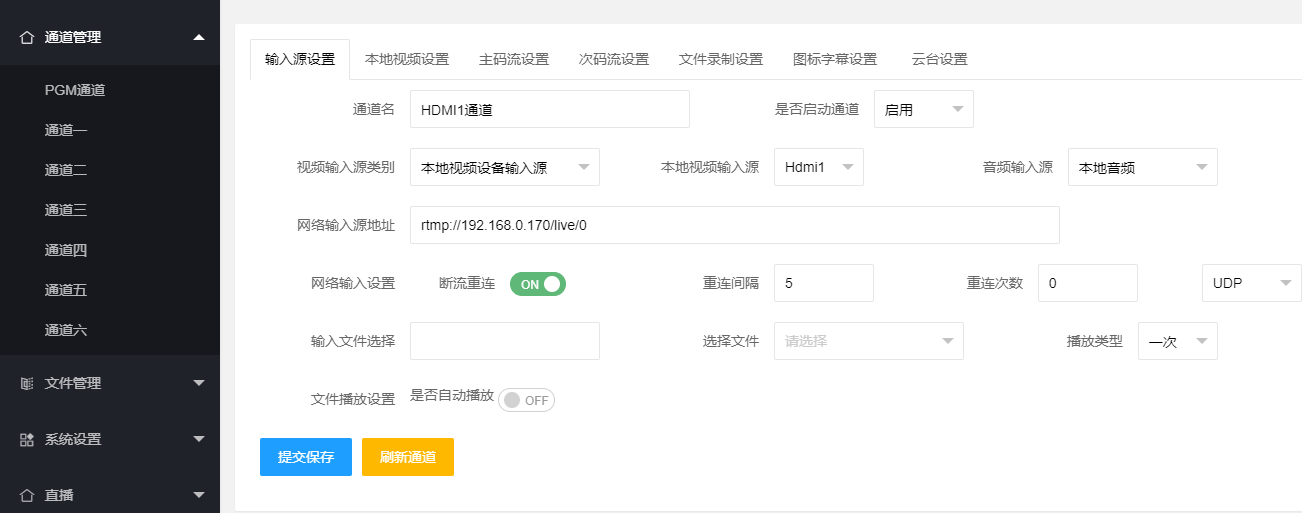Image resolution: width=1302 pixels, height=513 pixels.
Task: Select PGM通道 in the sidebar
Action: pyautogui.click(x=75, y=90)
